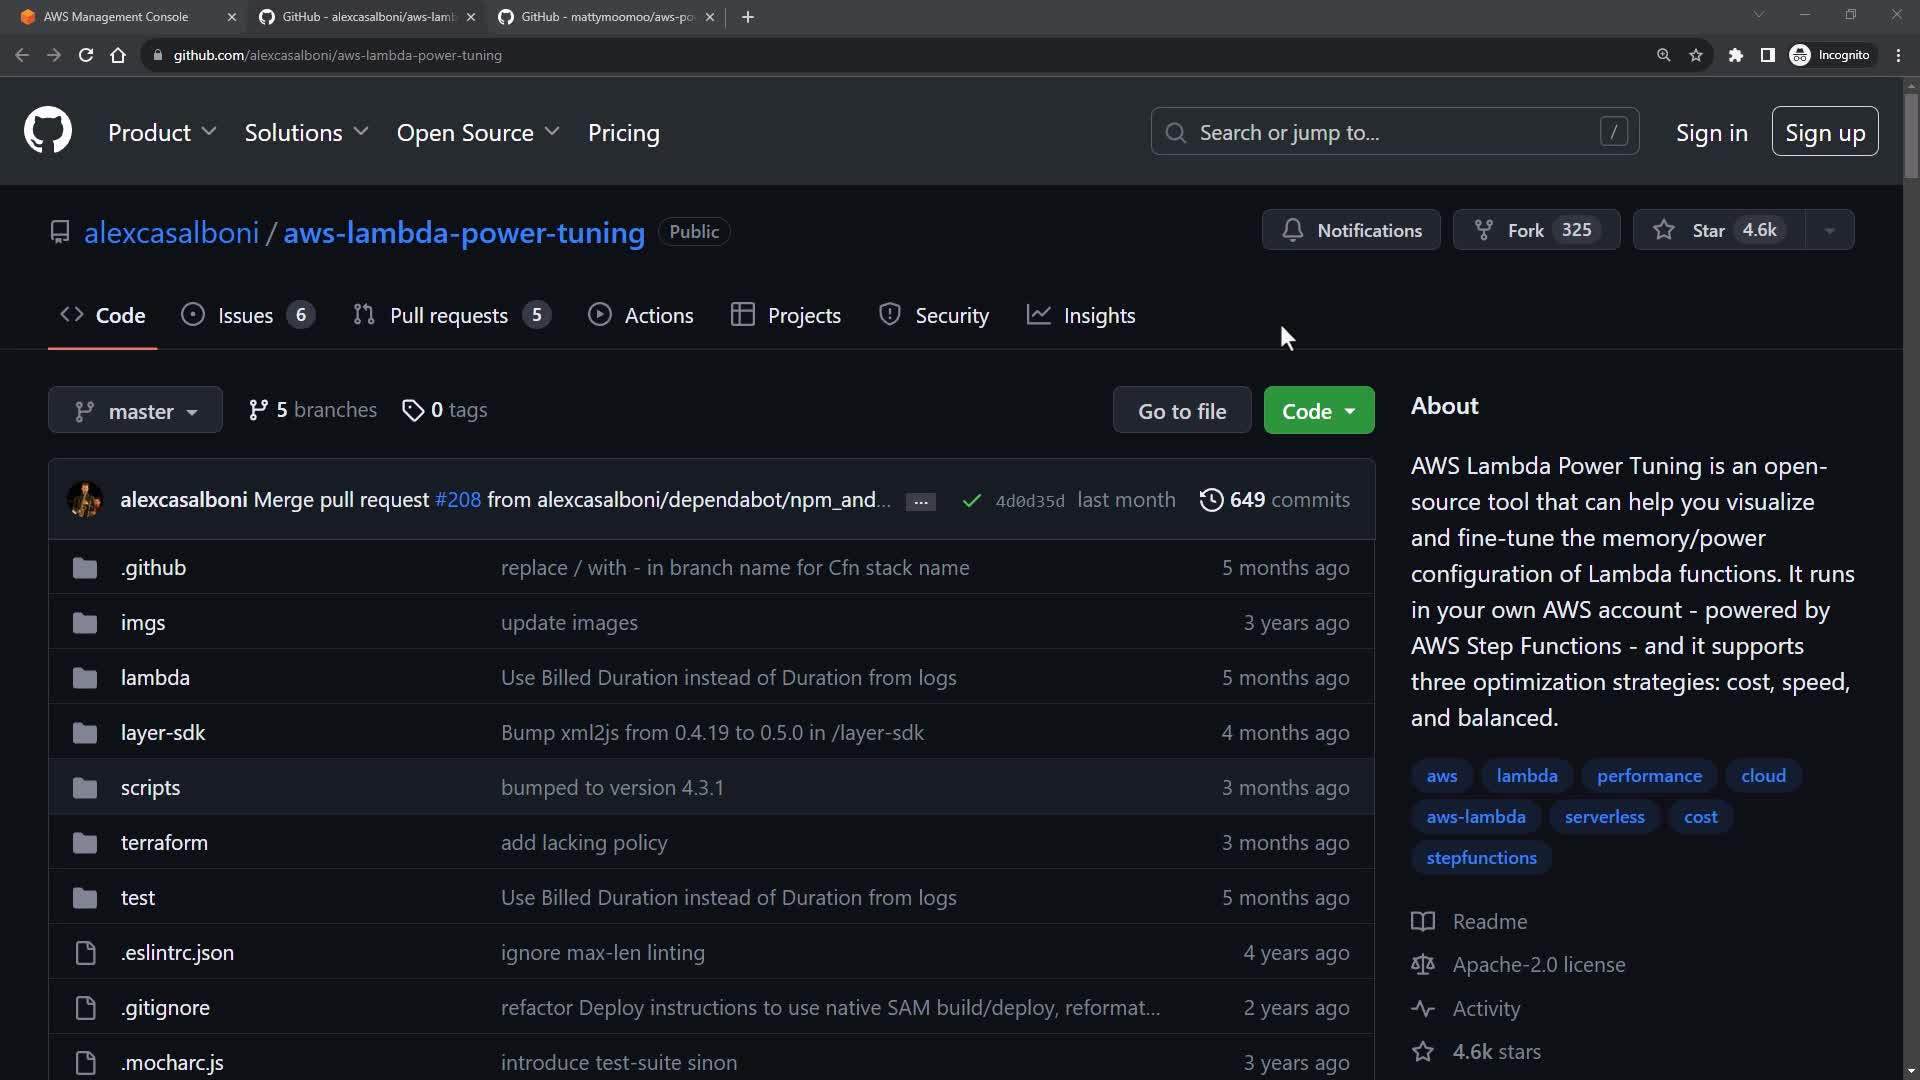Open browser extensions puzzle icon
The height and width of the screenshot is (1080, 1920).
coord(1736,55)
